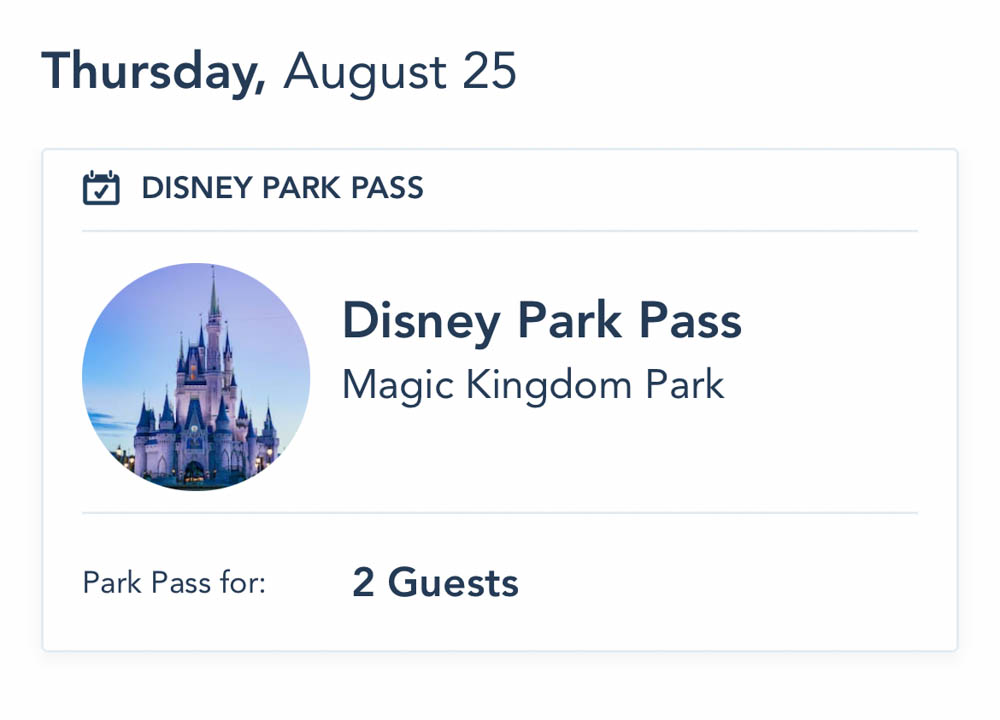The image size is (1000, 720).
Task: Click the divider line below card header
Action: coord(500,231)
